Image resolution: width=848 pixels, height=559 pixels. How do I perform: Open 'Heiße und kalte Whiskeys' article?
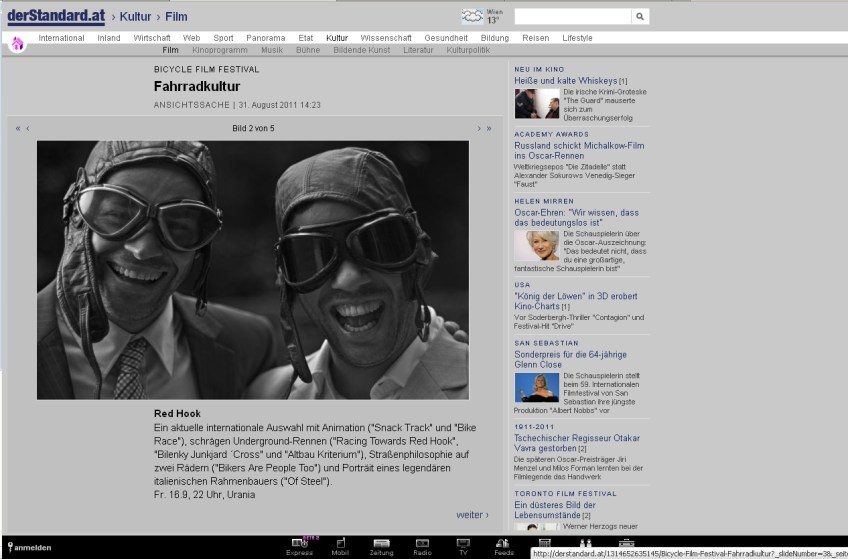pyautogui.click(x=566, y=80)
